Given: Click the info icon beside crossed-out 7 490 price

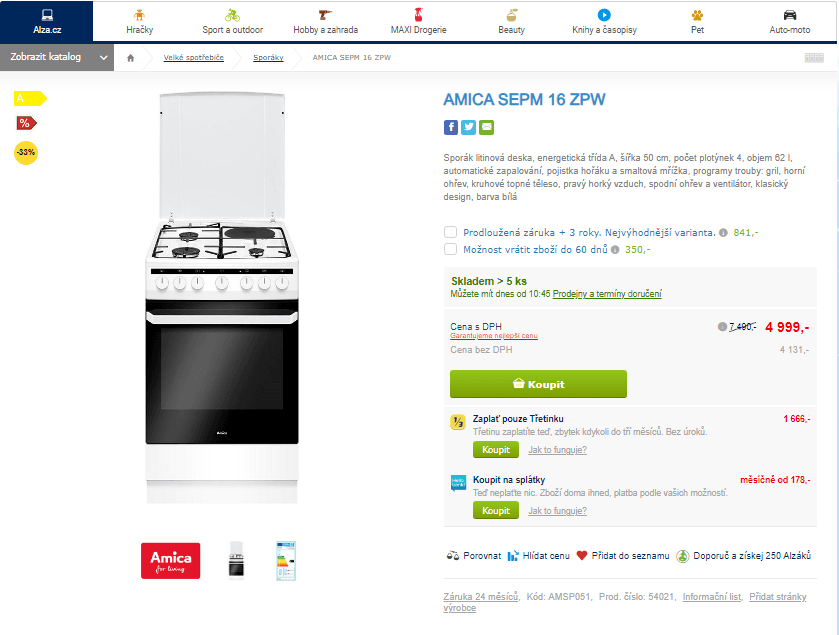Looking at the screenshot, I should pos(722,326).
